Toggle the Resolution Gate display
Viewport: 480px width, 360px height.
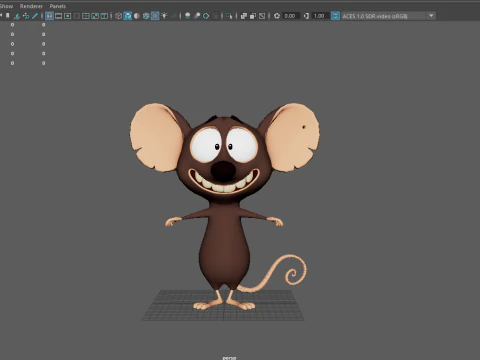tap(67, 16)
